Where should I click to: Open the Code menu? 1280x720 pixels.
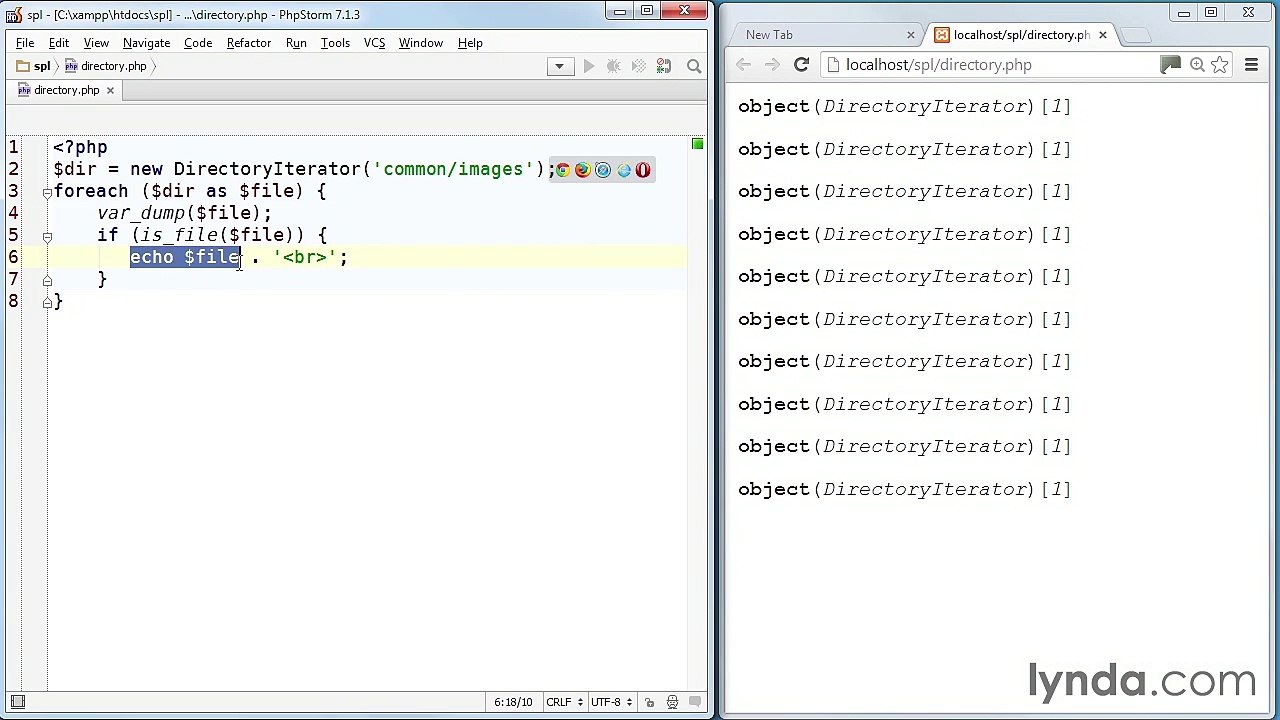[198, 43]
